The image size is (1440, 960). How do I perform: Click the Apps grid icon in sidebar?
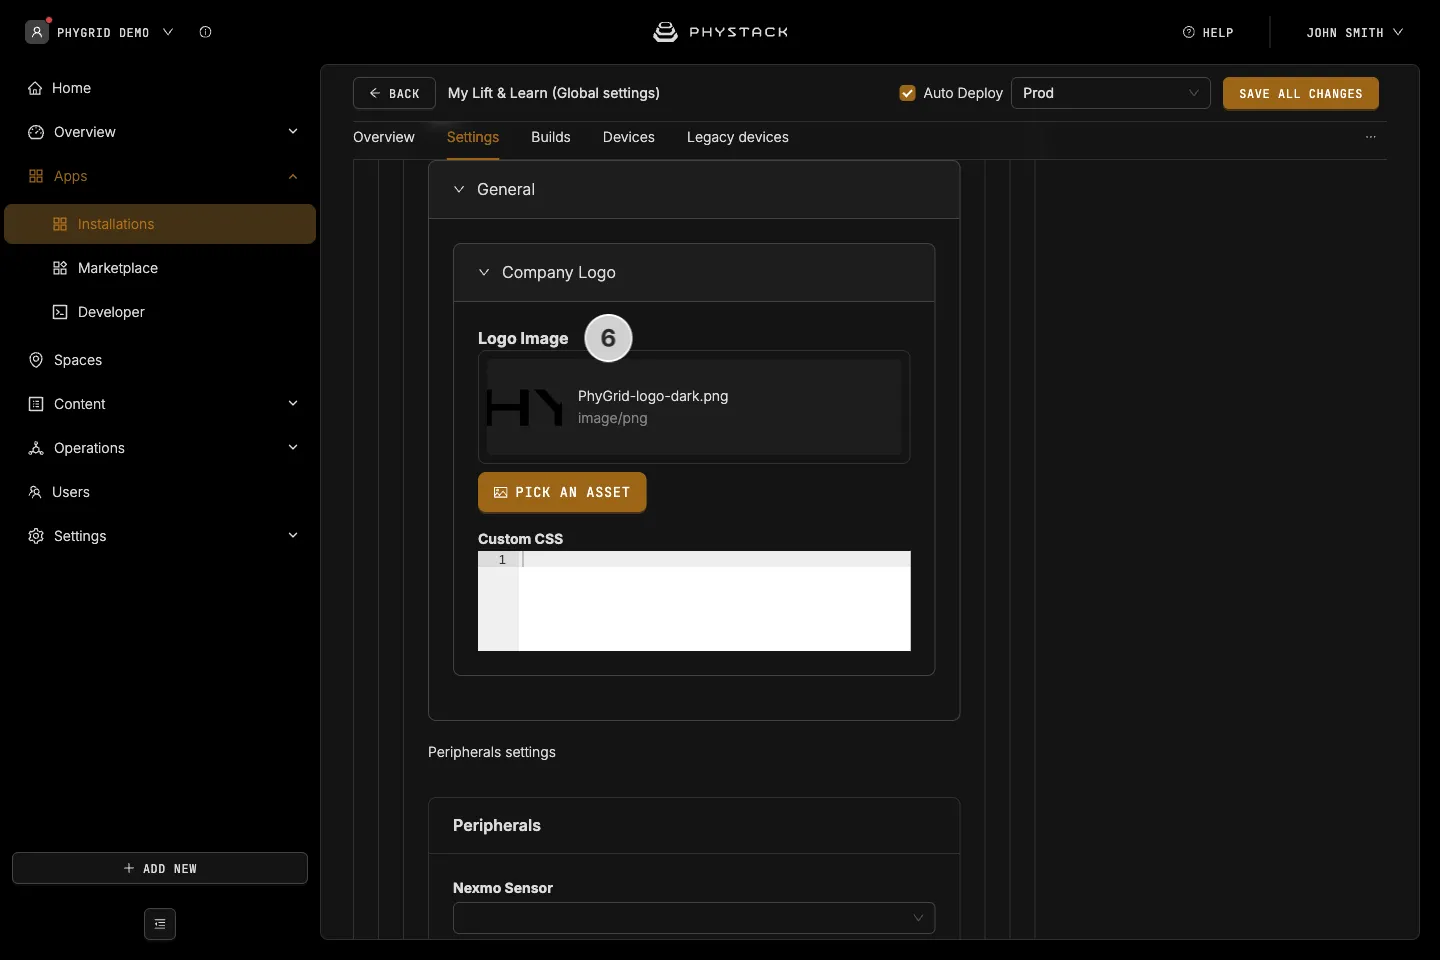click(x=36, y=176)
